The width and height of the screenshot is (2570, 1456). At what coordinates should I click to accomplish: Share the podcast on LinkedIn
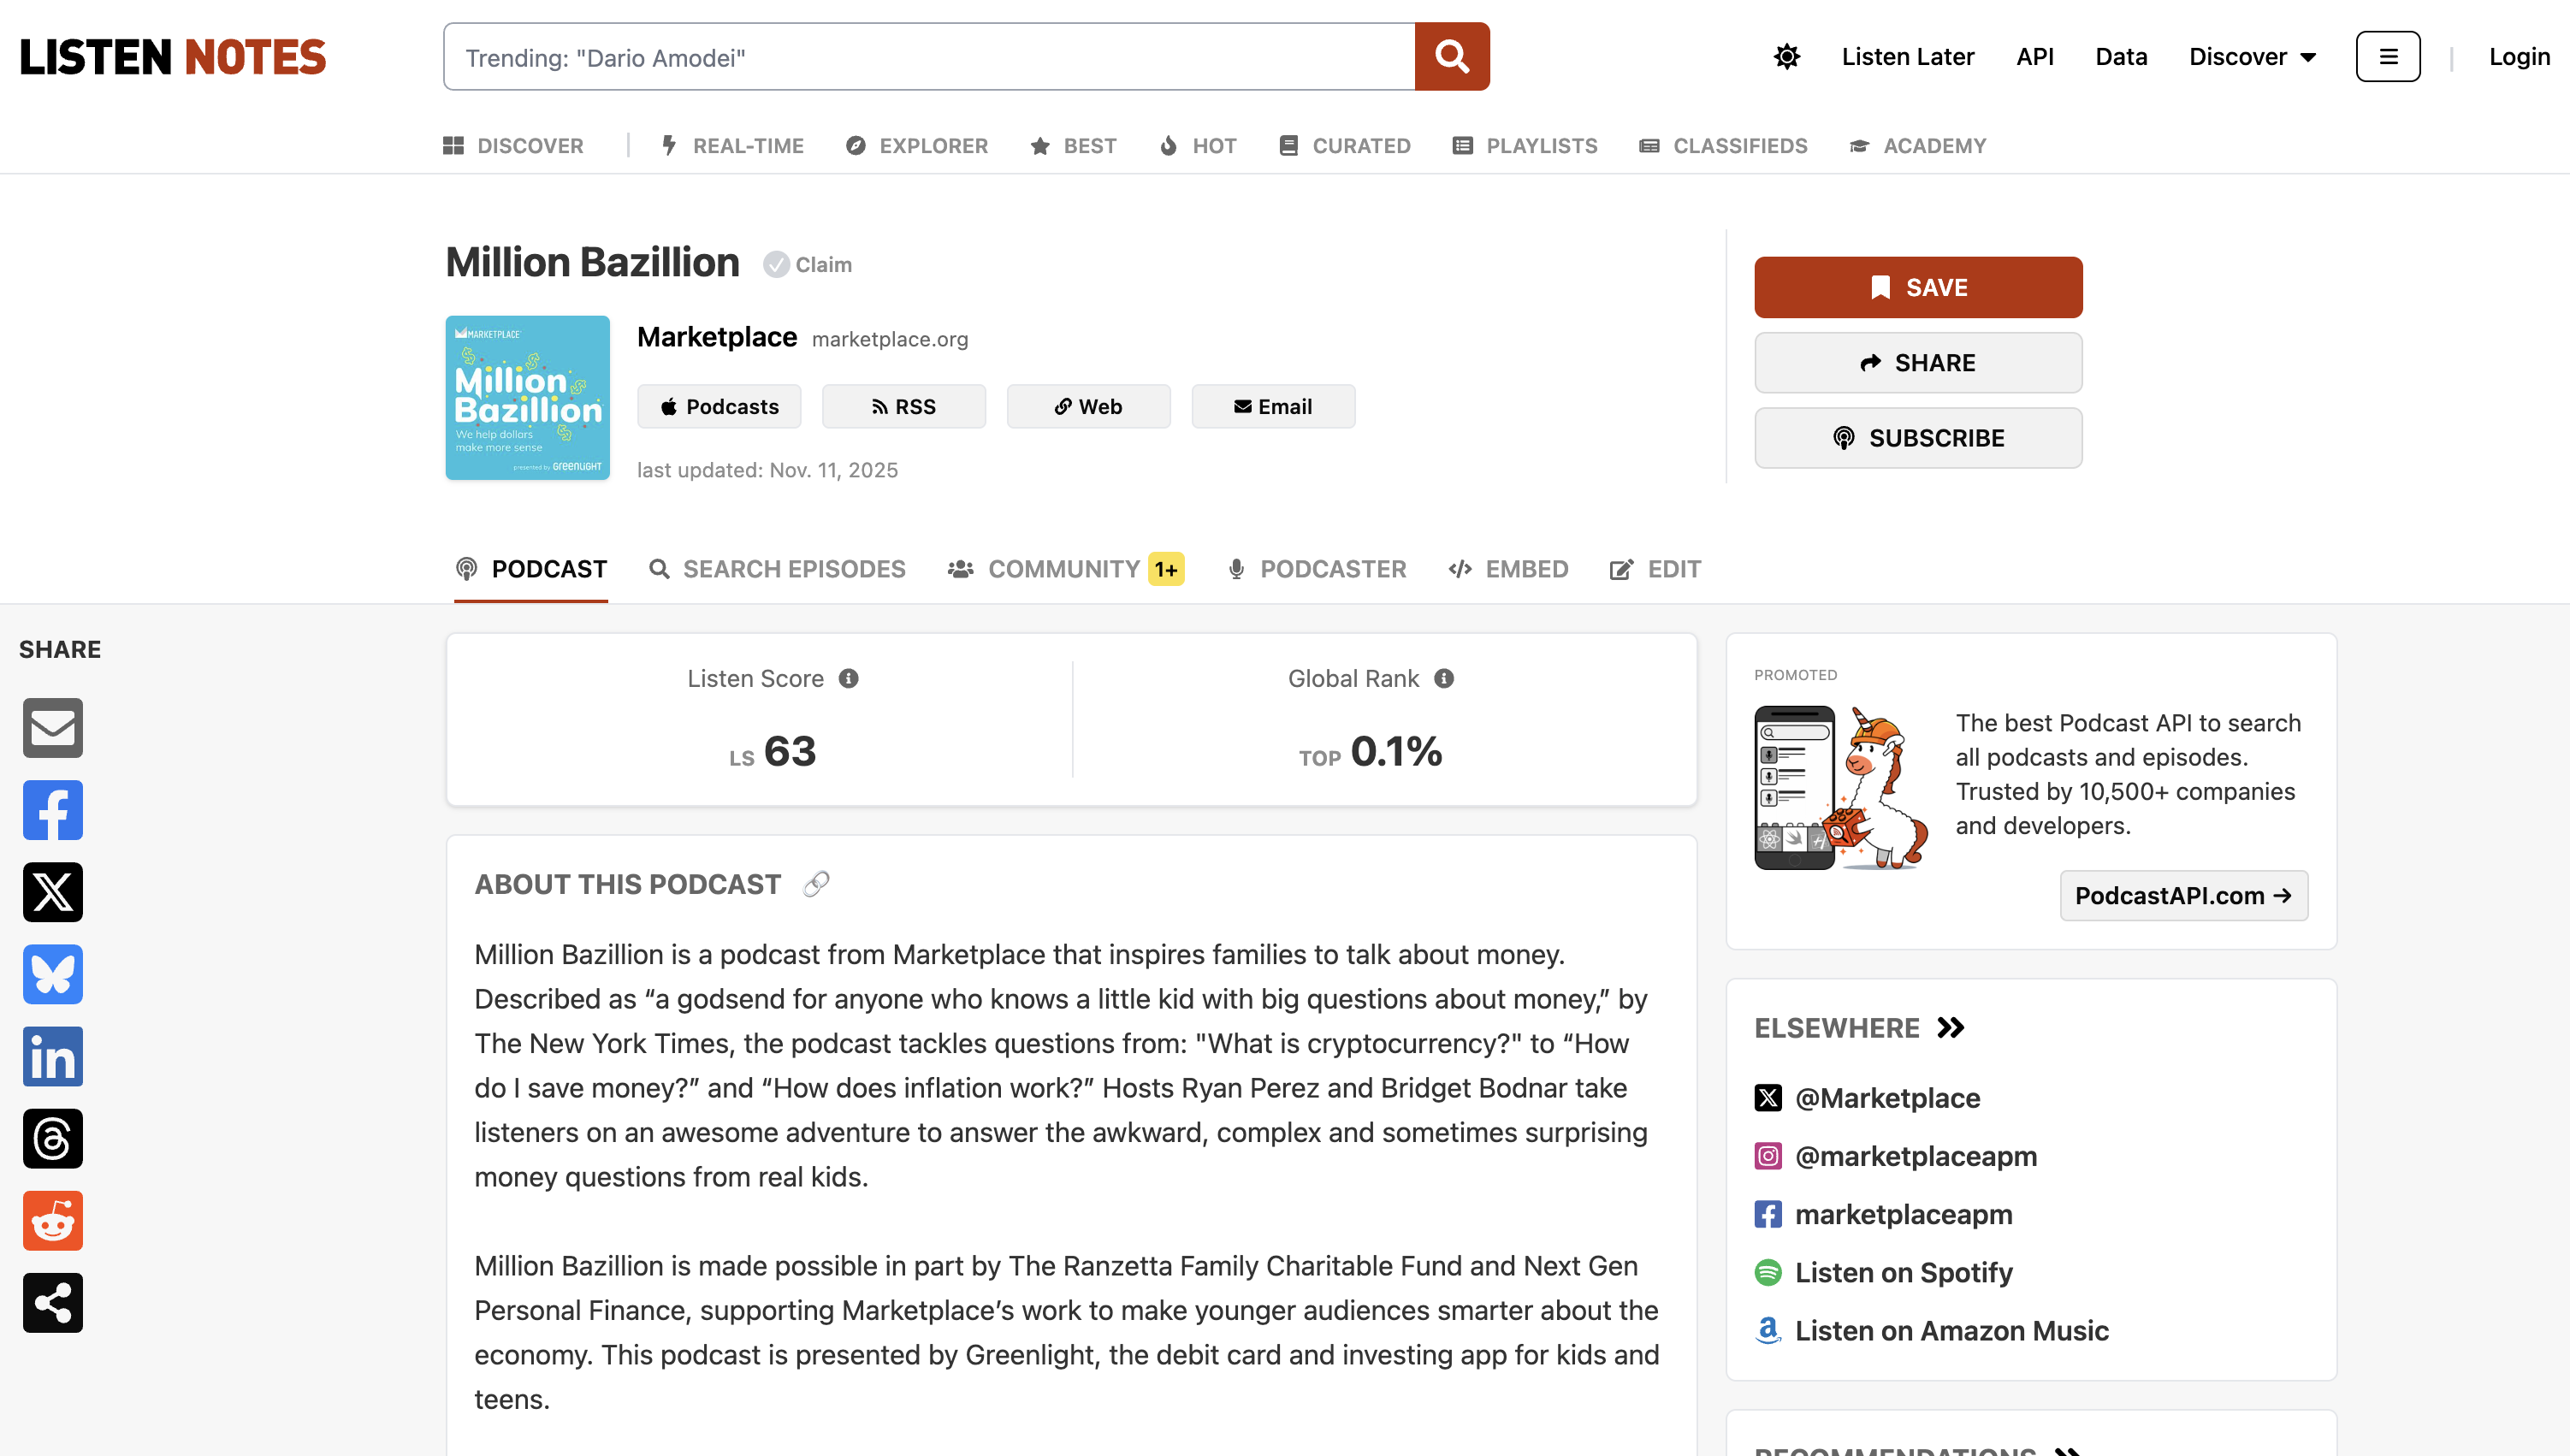52,1056
